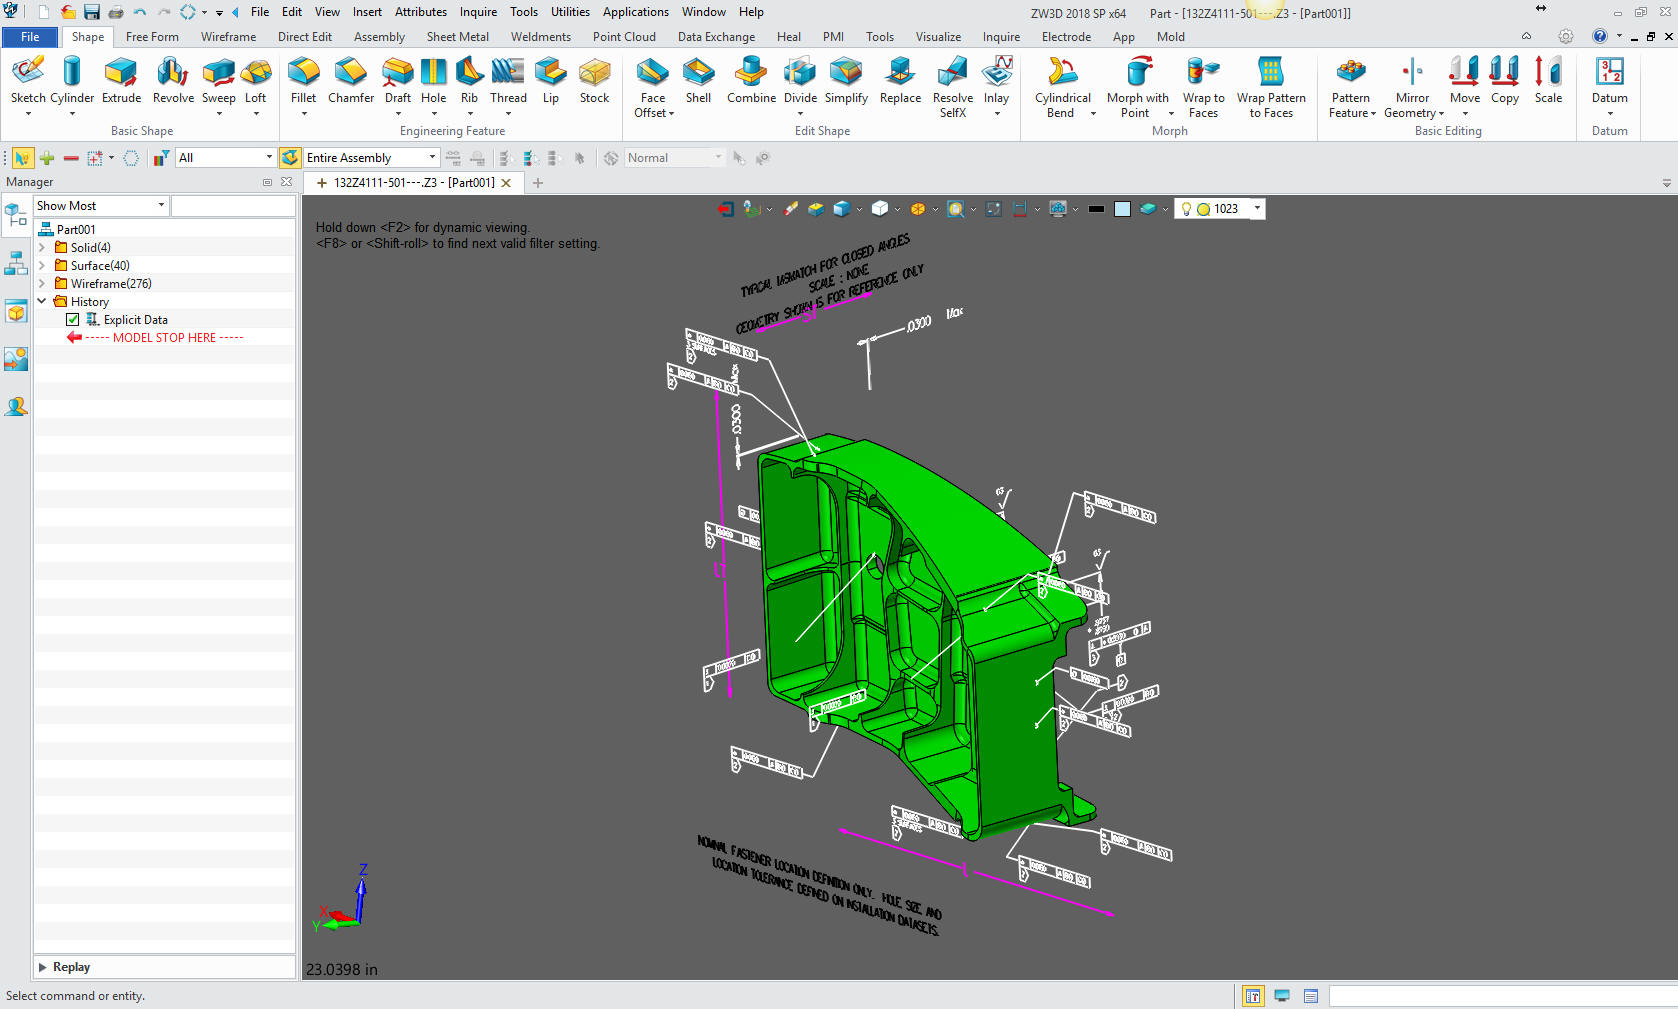Open the Show Most dropdown
Viewport: 1678px width, 1009px height.
pos(100,206)
